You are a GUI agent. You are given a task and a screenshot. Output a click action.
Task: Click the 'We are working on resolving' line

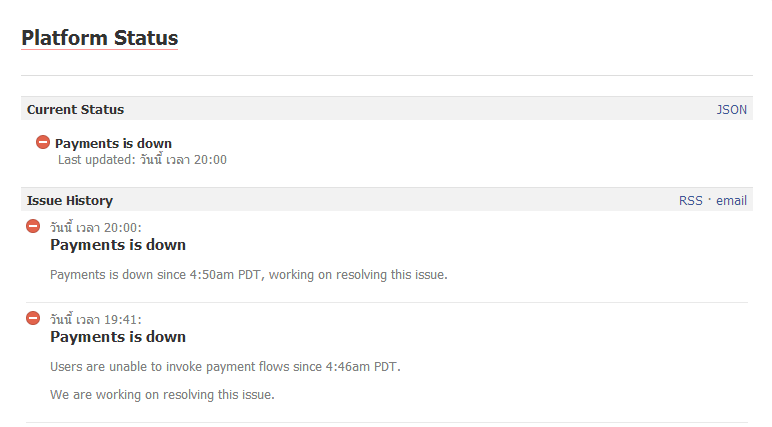click(162, 394)
